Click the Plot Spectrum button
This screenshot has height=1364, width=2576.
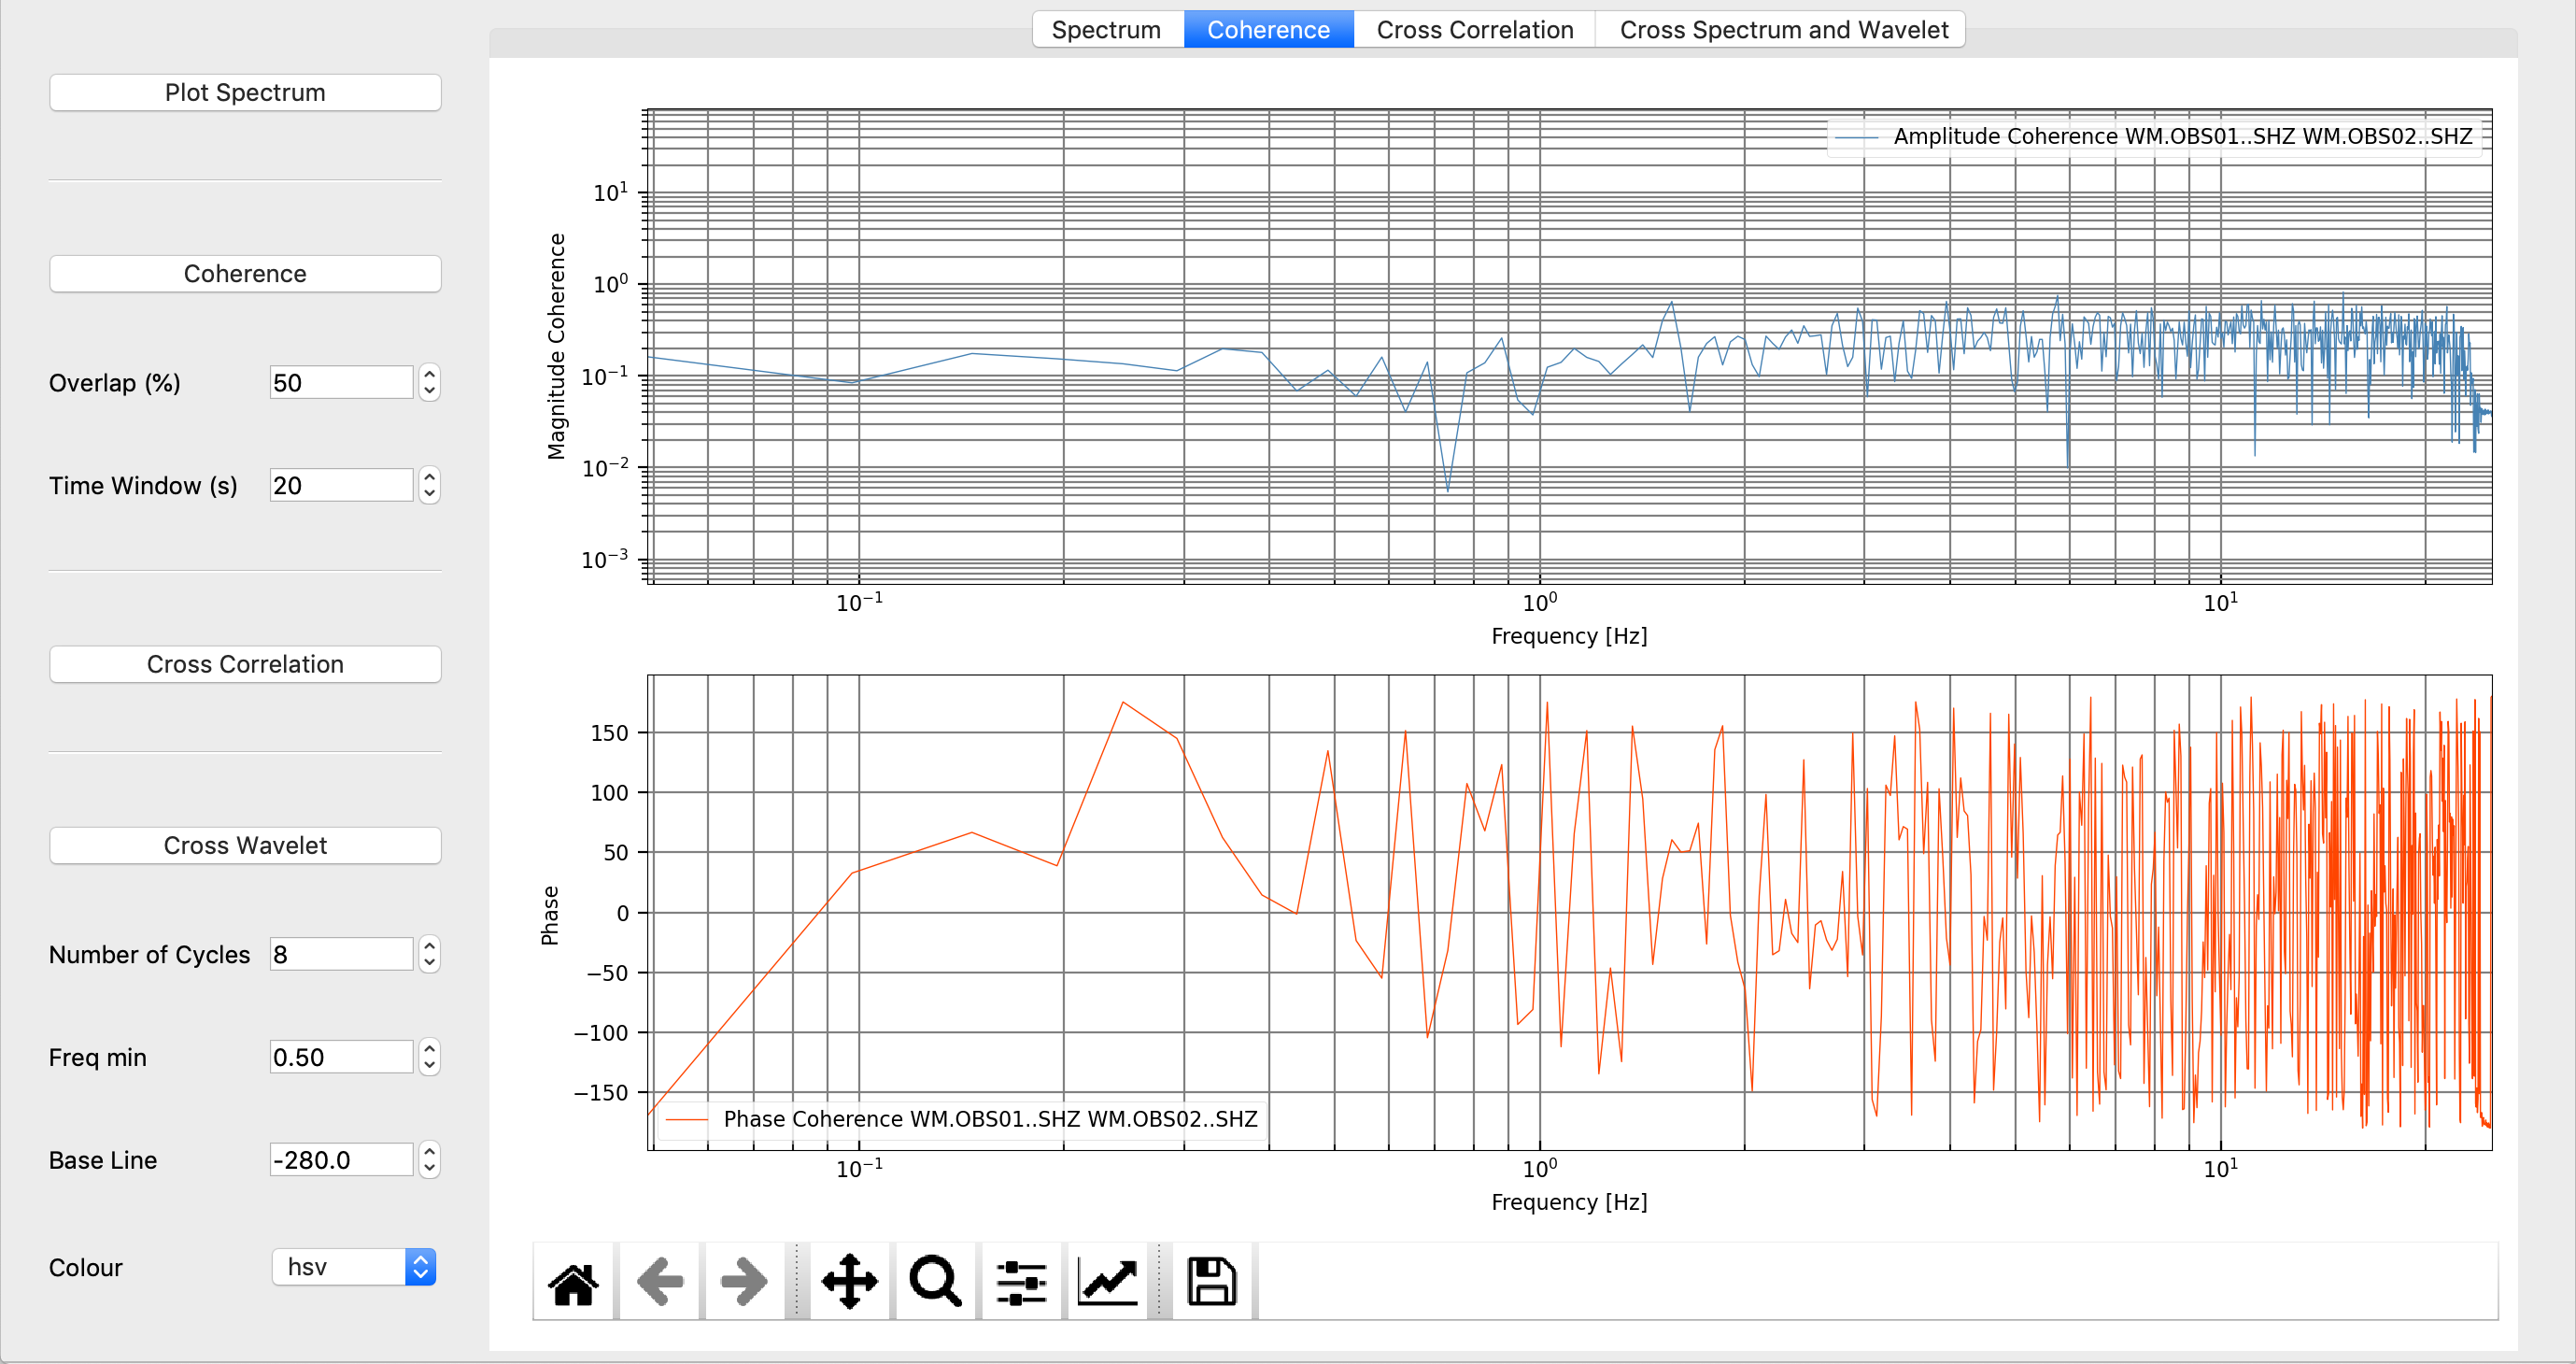[246, 92]
